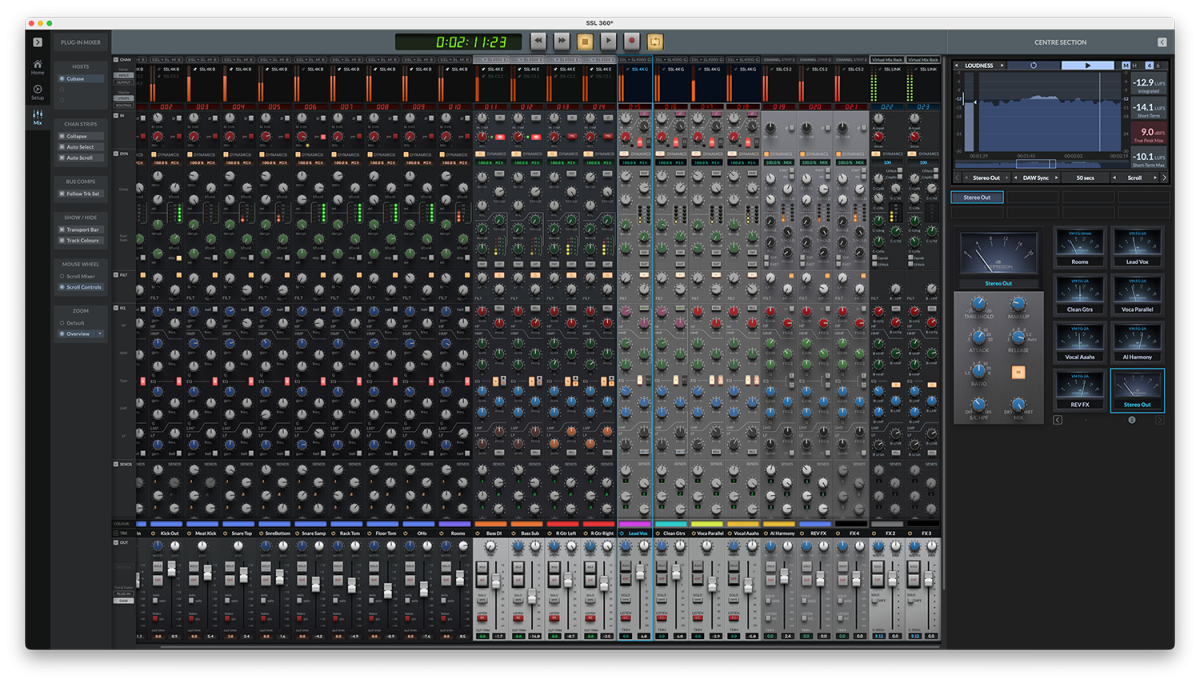Screen dimensions: 1200x683
Task: Click the Loudness panel label
Action: point(980,64)
